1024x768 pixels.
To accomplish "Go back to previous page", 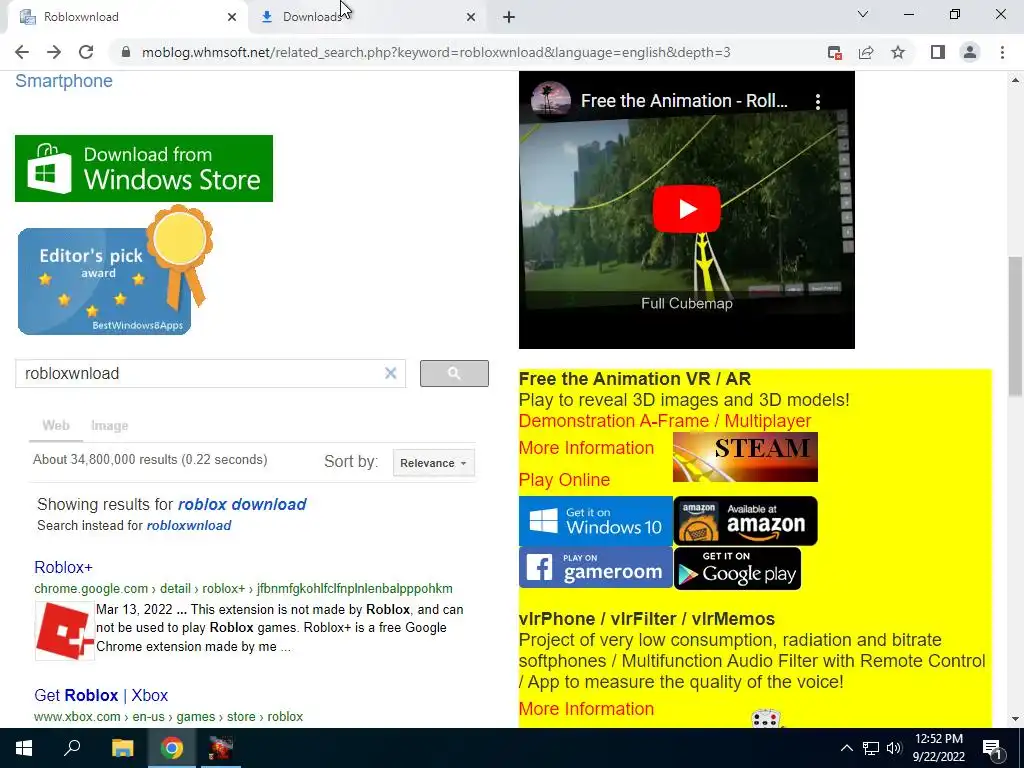I will click(22, 52).
